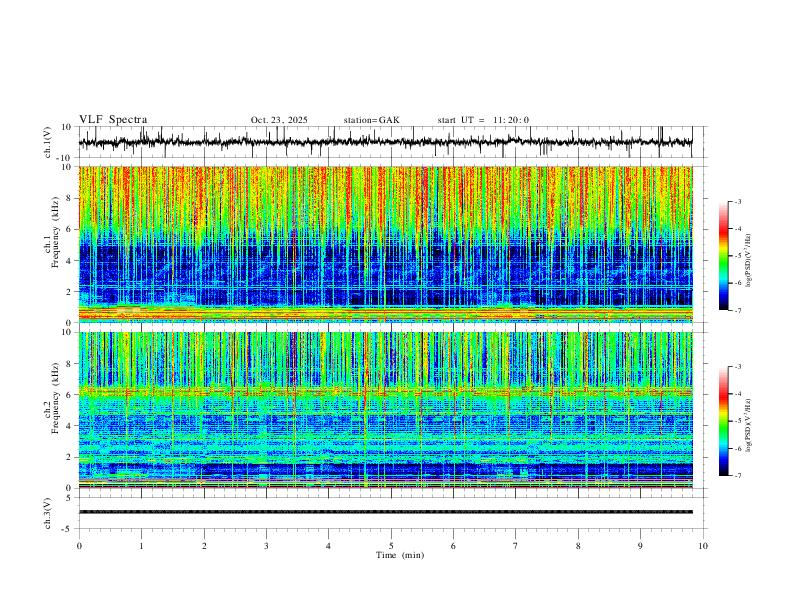Click the time axis tick label '7'
Image resolution: width=792 pixels, height=612 pixels.
pos(516,546)
